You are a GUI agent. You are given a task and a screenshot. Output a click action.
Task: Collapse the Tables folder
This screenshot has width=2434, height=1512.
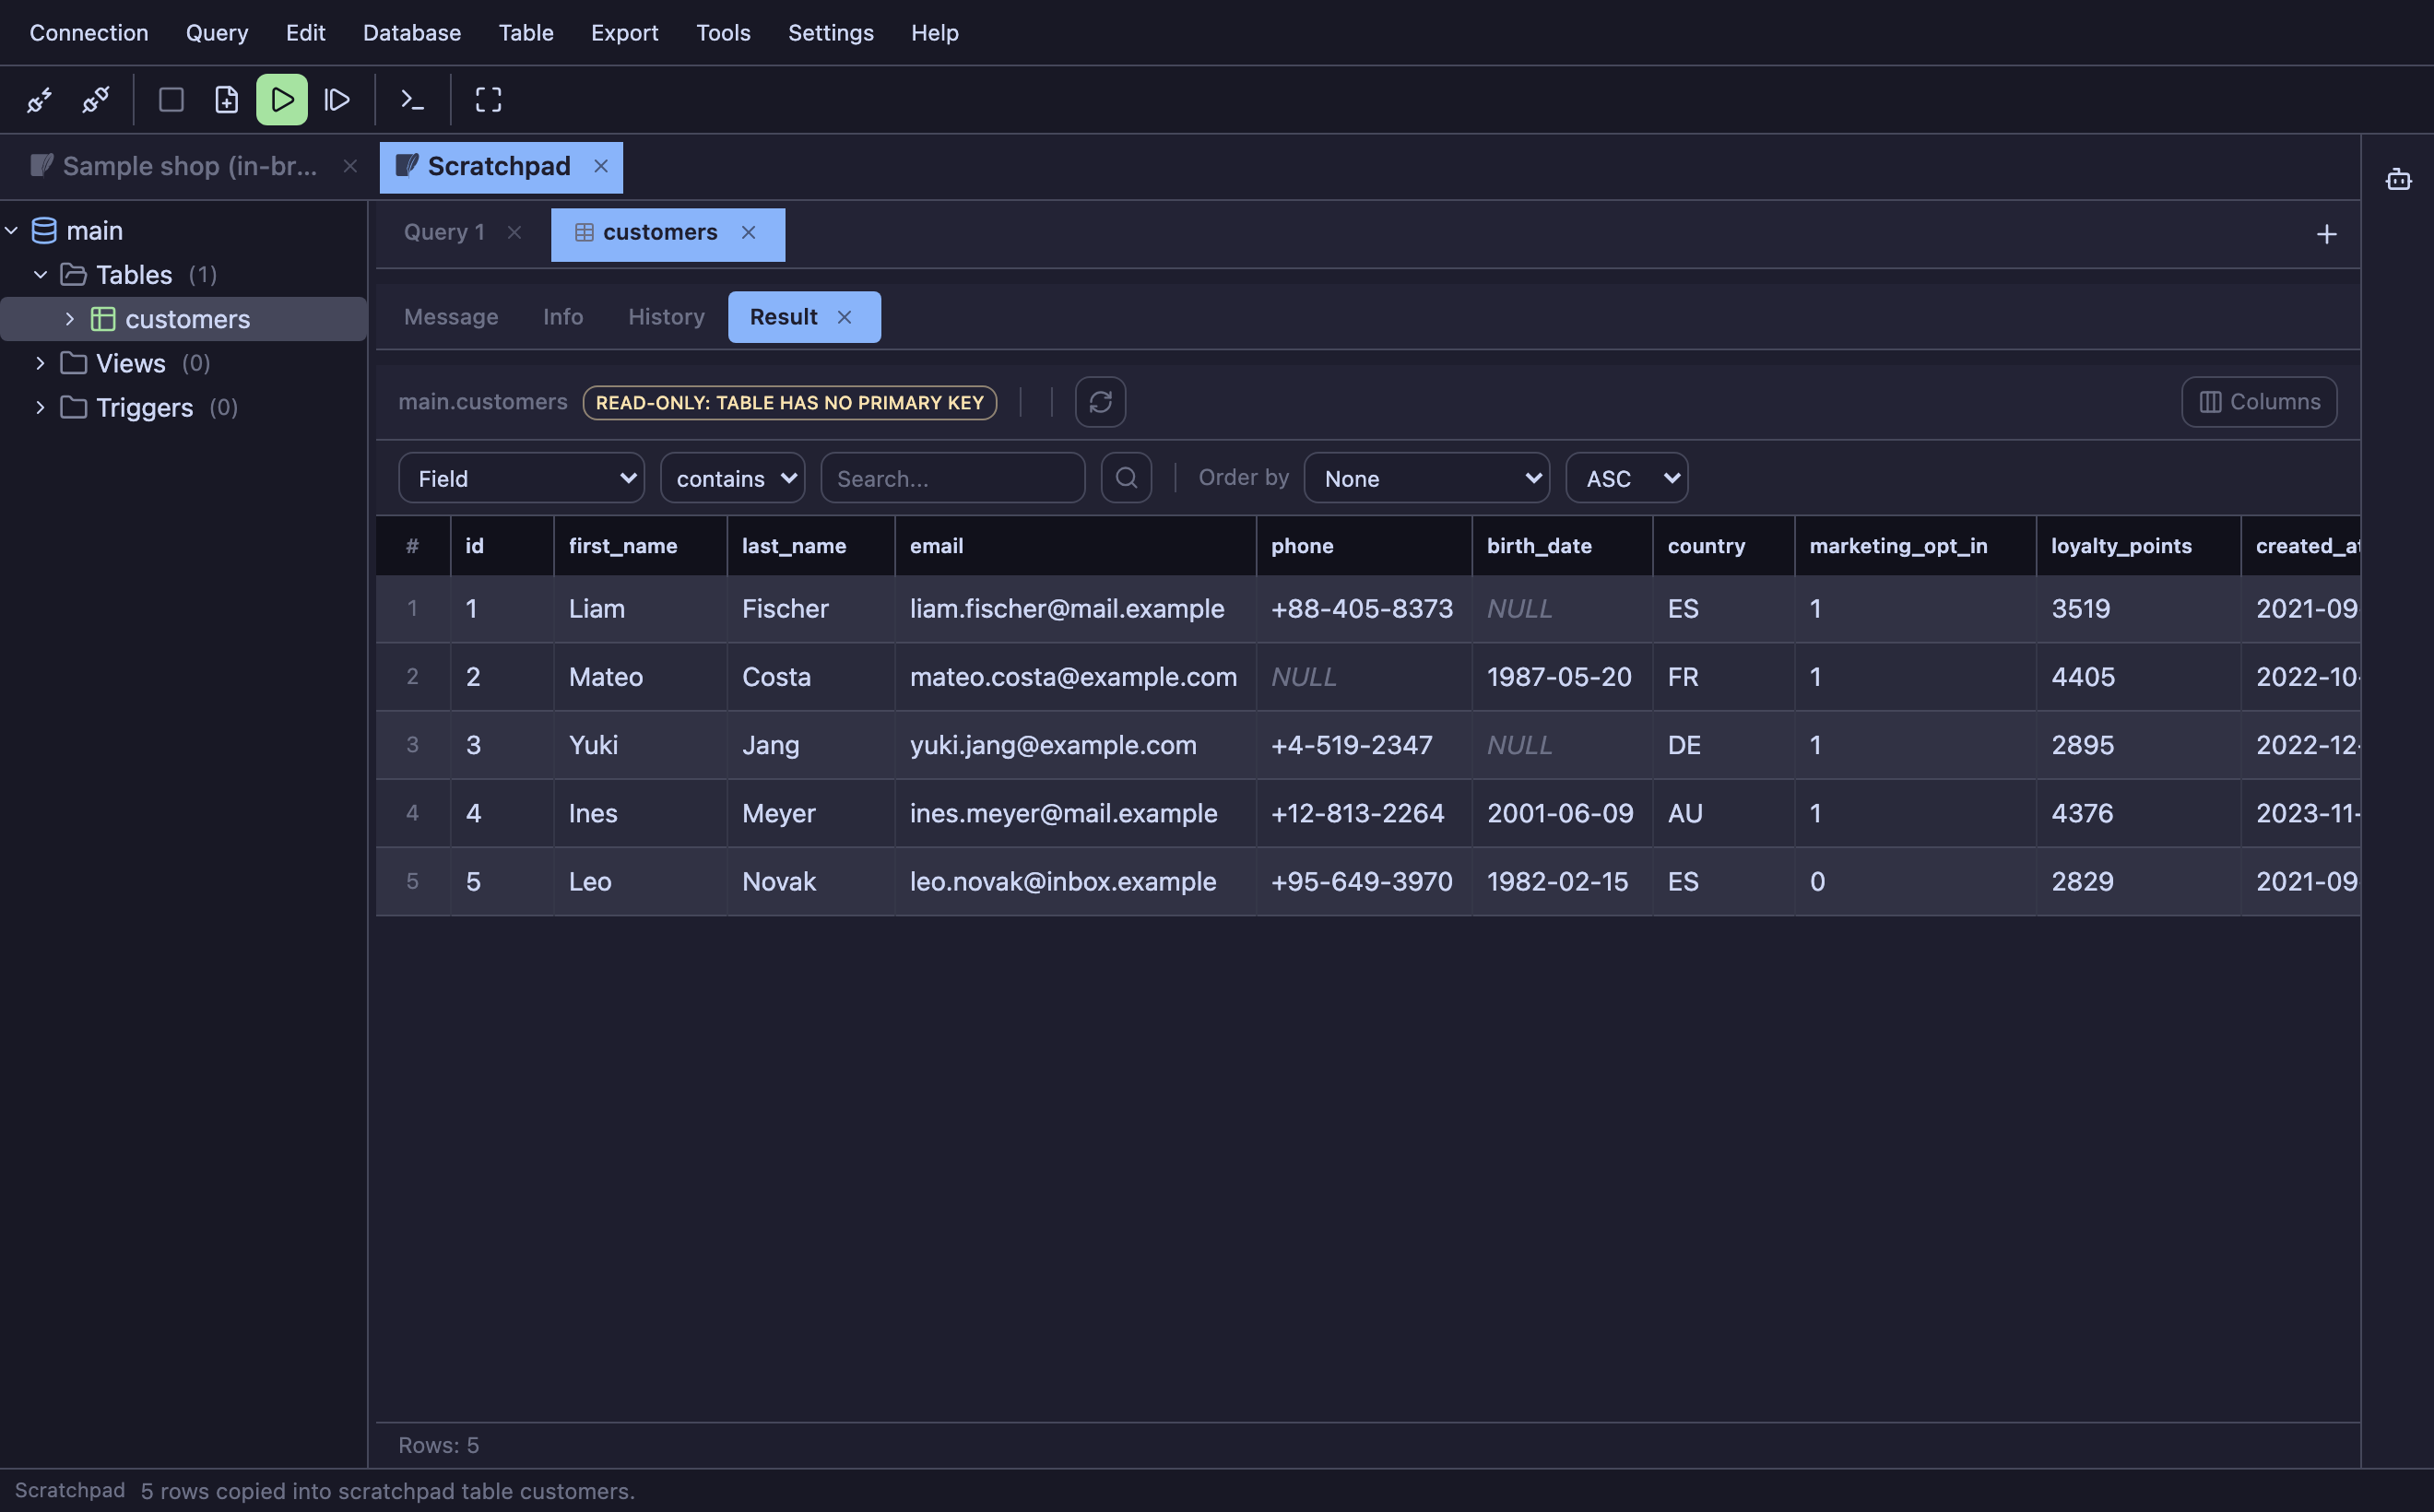coord(40,275)
